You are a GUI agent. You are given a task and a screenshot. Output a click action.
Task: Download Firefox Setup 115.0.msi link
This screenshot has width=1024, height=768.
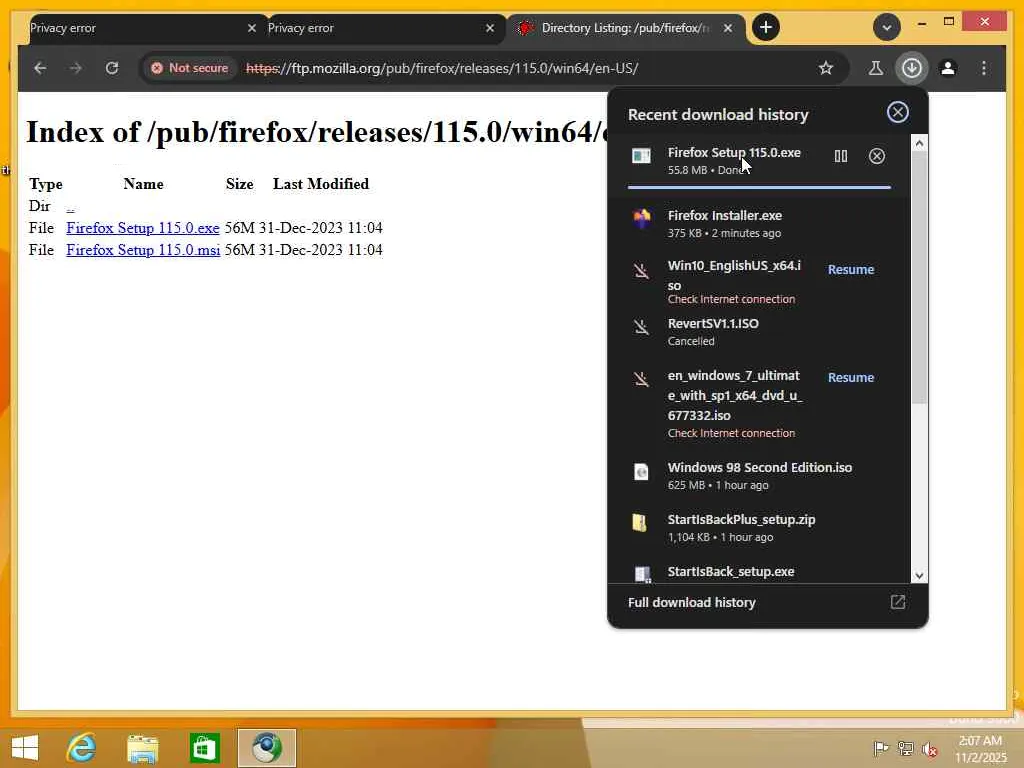click(x=143, y=250)
